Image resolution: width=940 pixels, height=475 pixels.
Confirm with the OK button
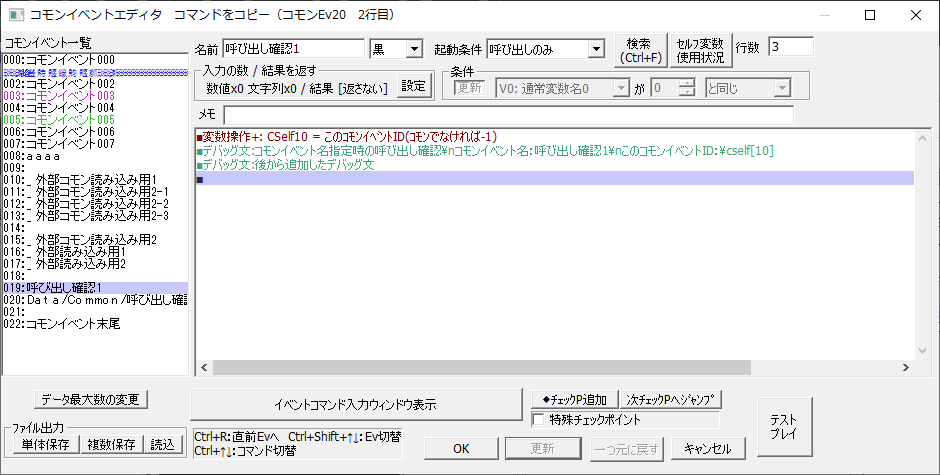(x=461, y=449)
